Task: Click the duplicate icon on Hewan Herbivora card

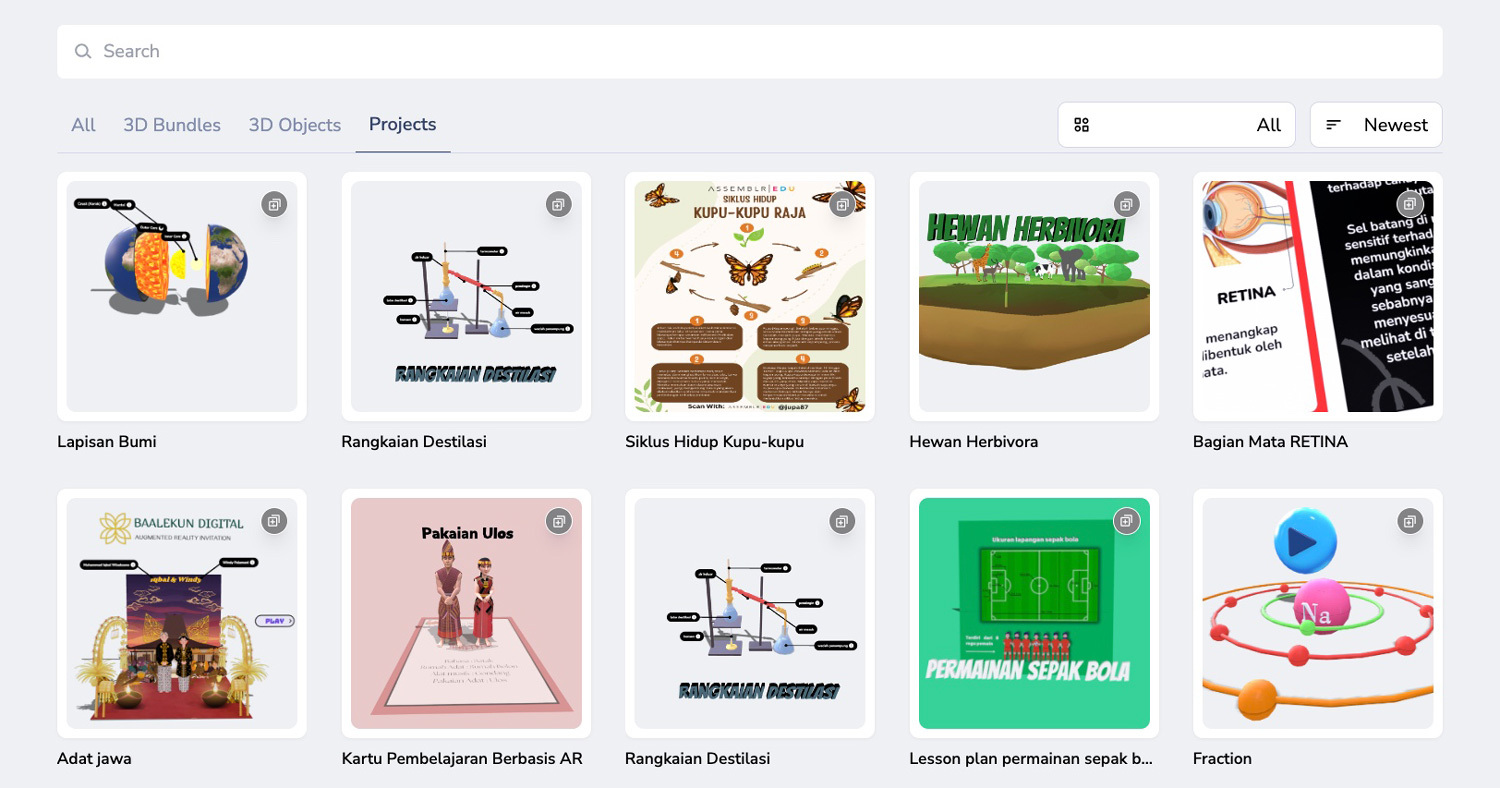Action: point(1127,204)
